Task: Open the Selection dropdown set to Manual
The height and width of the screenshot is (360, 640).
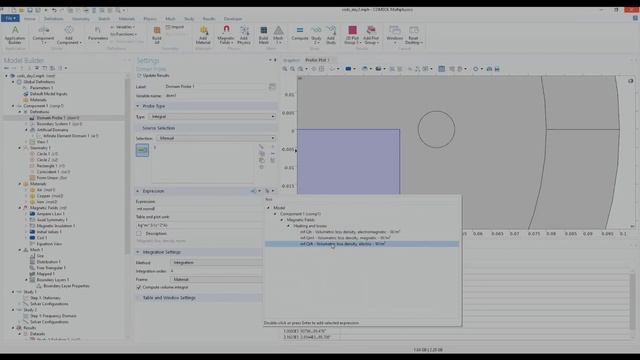Action: (216, 138)
